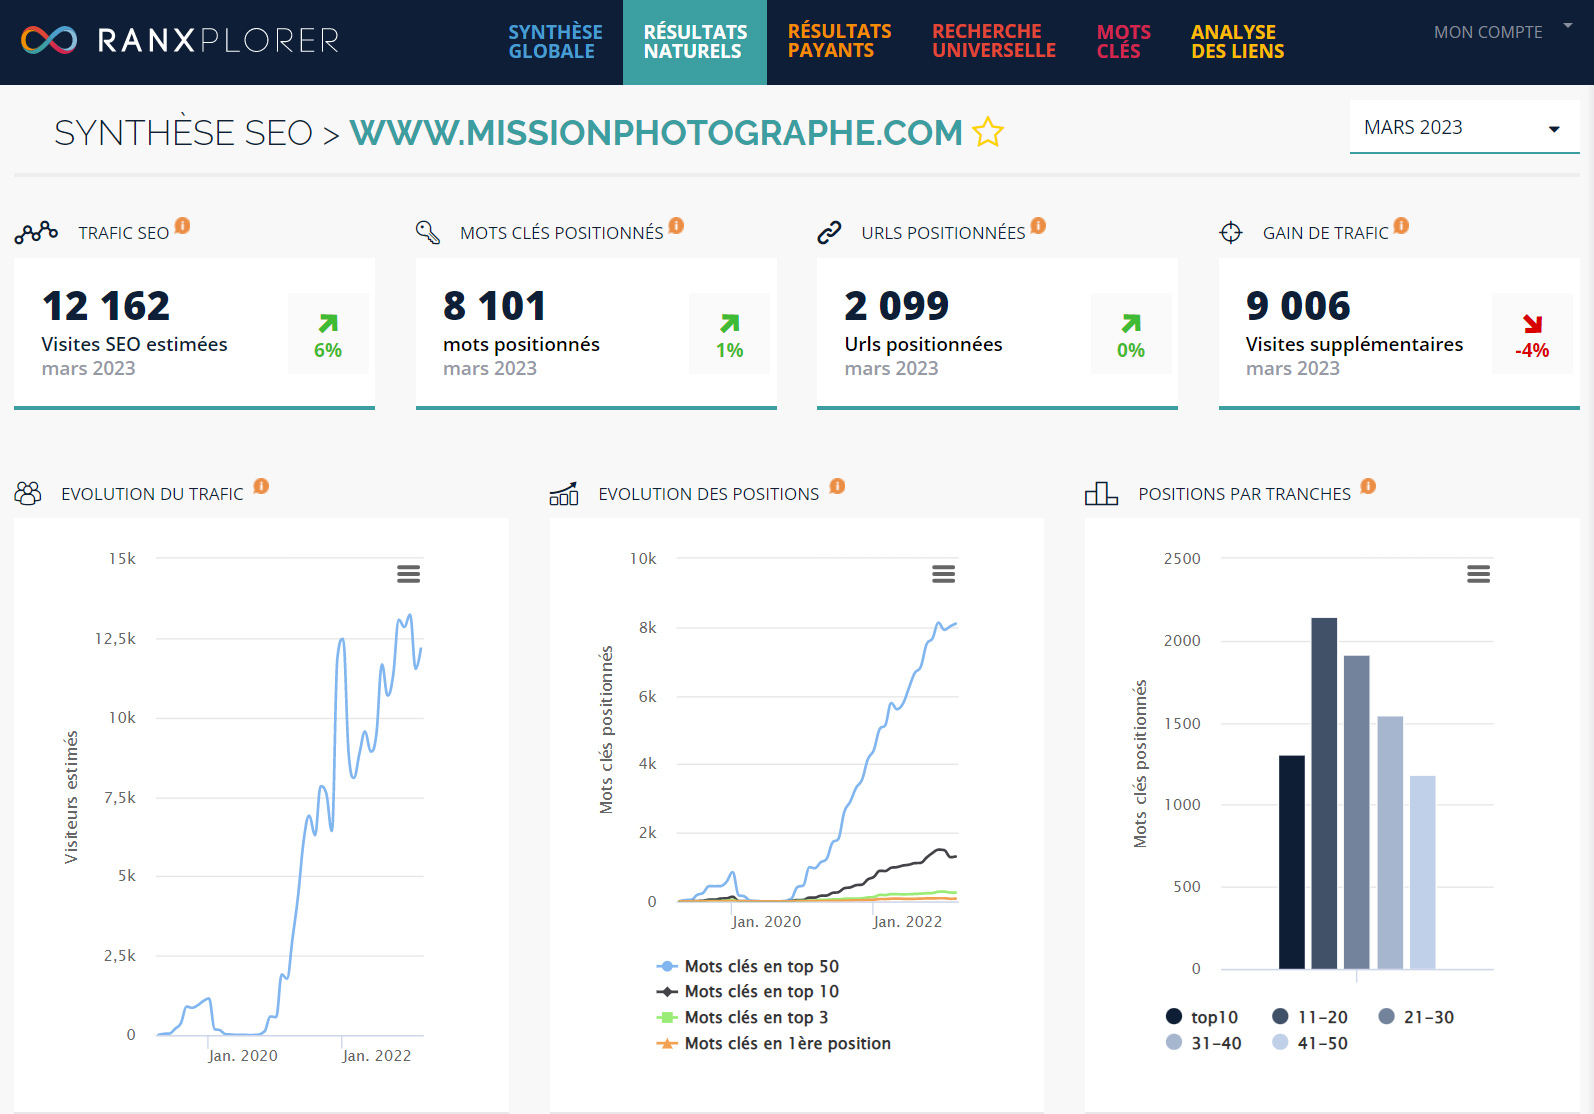Open info tooltip next to URLs positionnées

tap(1039, 226)
